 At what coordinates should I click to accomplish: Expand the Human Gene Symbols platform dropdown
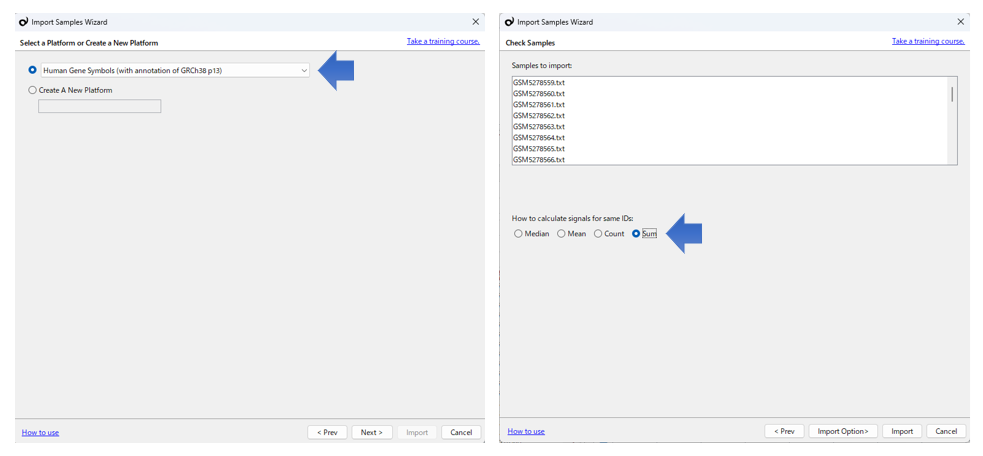tap(304, 70)
